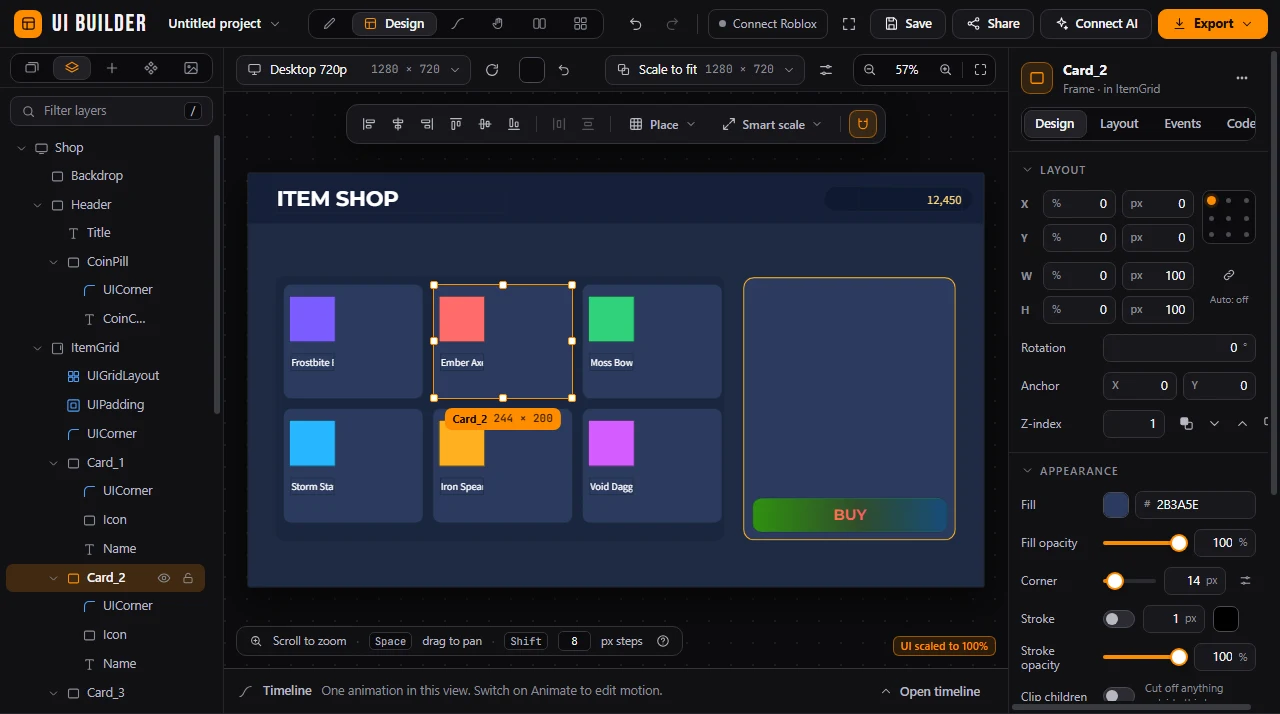
Task: Toggle the Clip children switch
Action: point(1119,695)
